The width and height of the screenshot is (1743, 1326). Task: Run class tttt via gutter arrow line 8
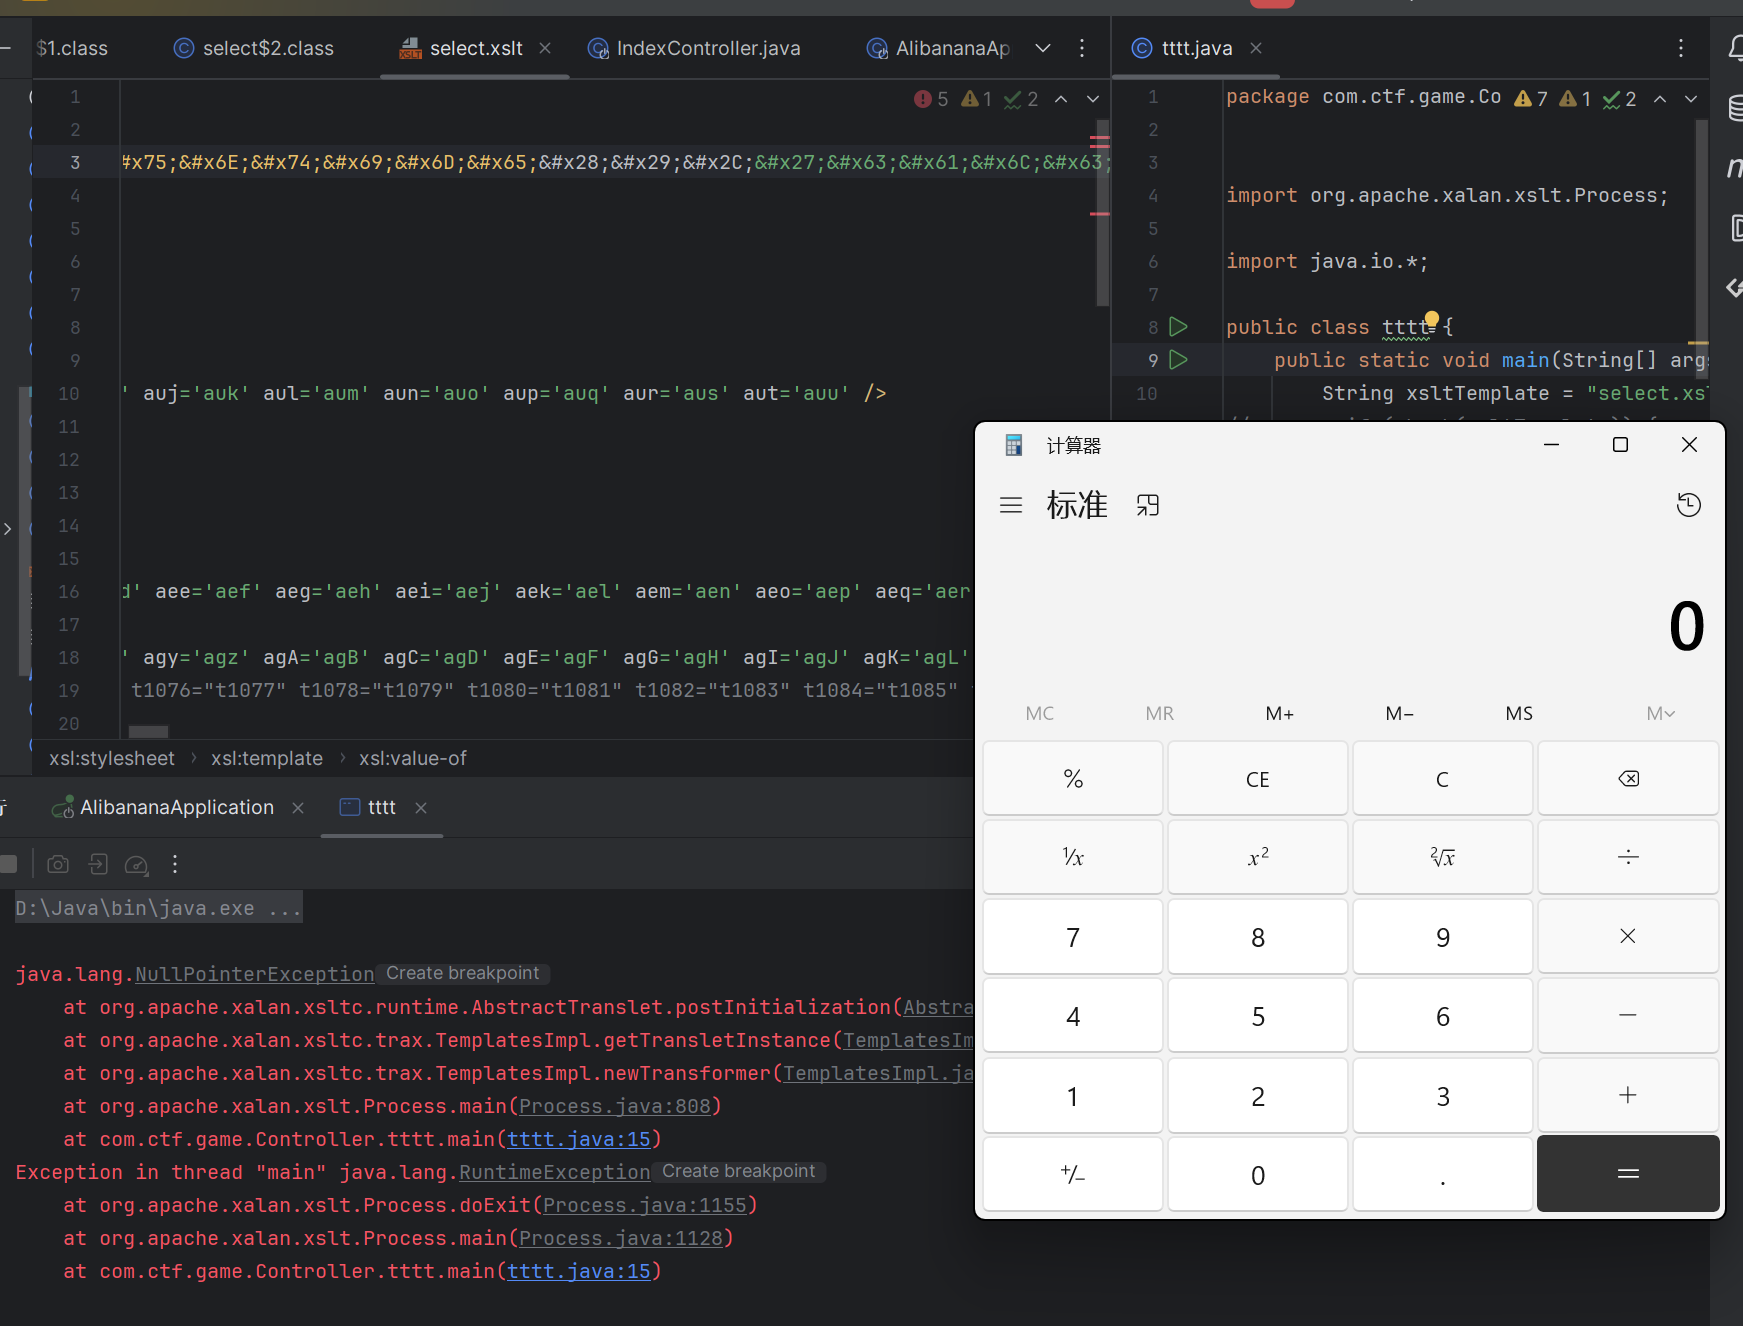tap(1179, 326)
